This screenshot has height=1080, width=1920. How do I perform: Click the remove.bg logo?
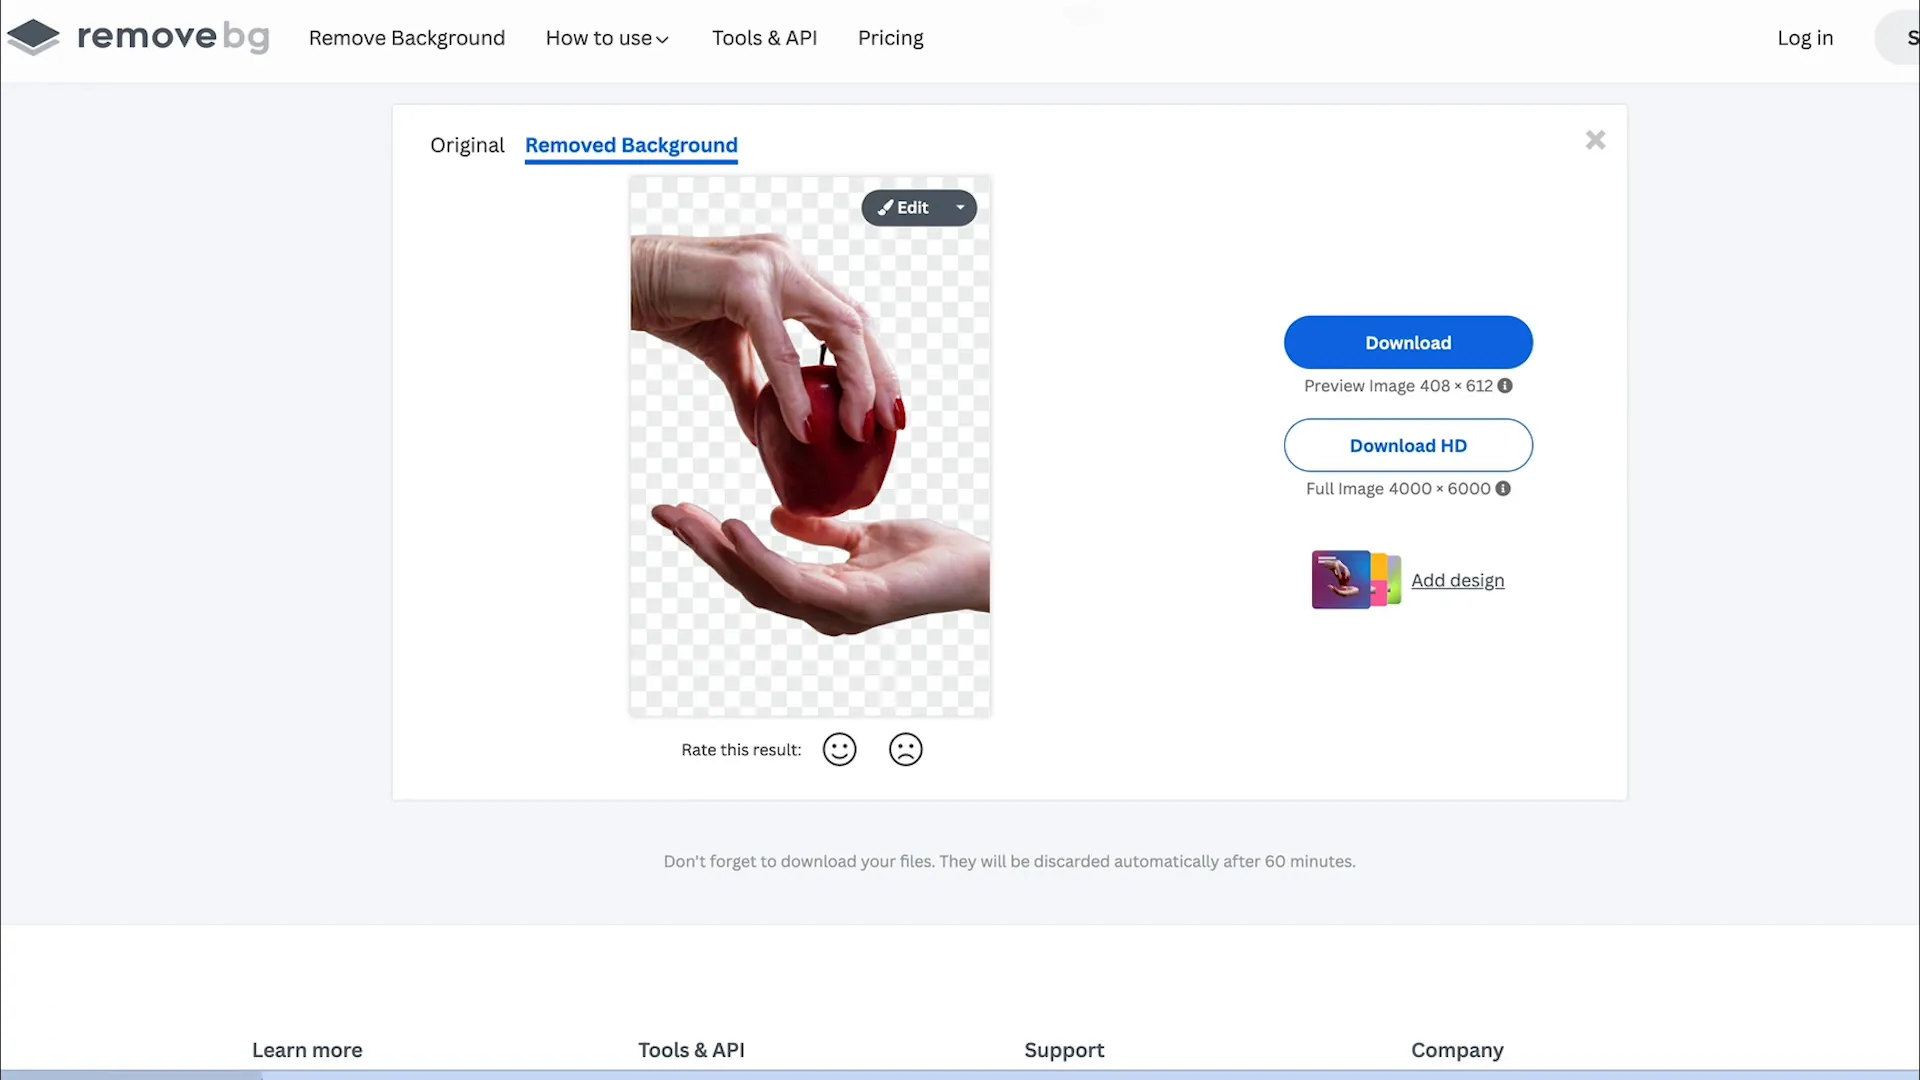[138, 37]
